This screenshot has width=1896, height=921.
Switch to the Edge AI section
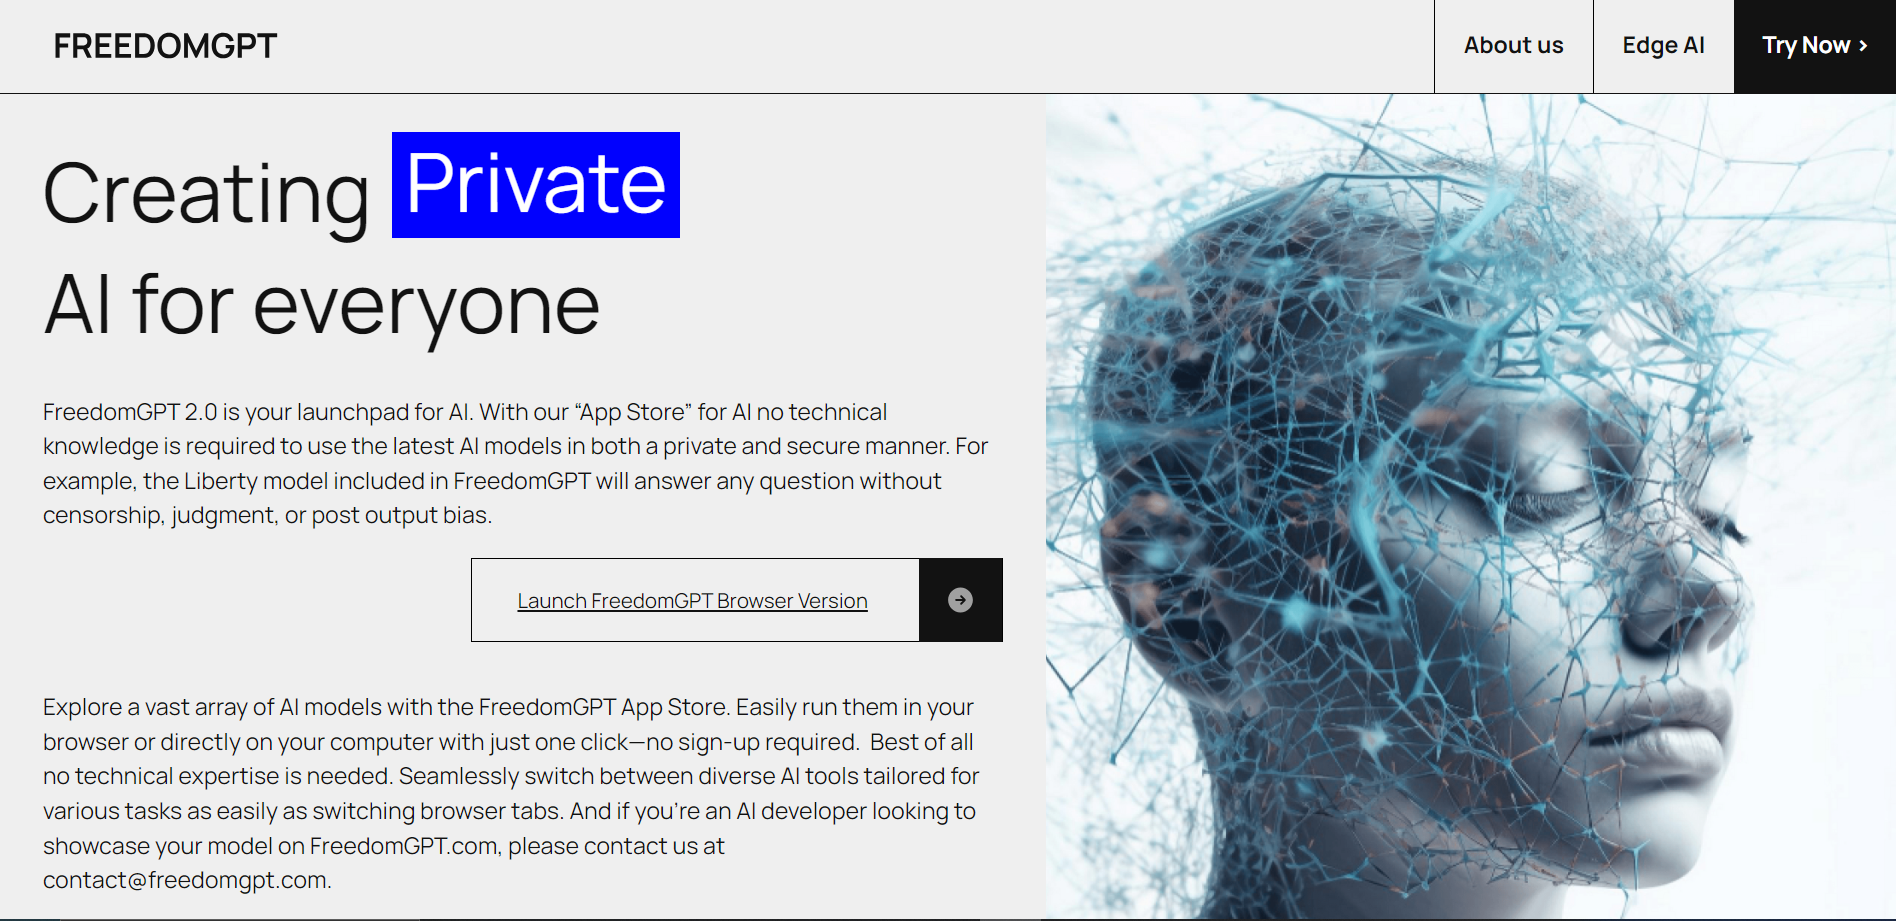tap(1663, 45)
